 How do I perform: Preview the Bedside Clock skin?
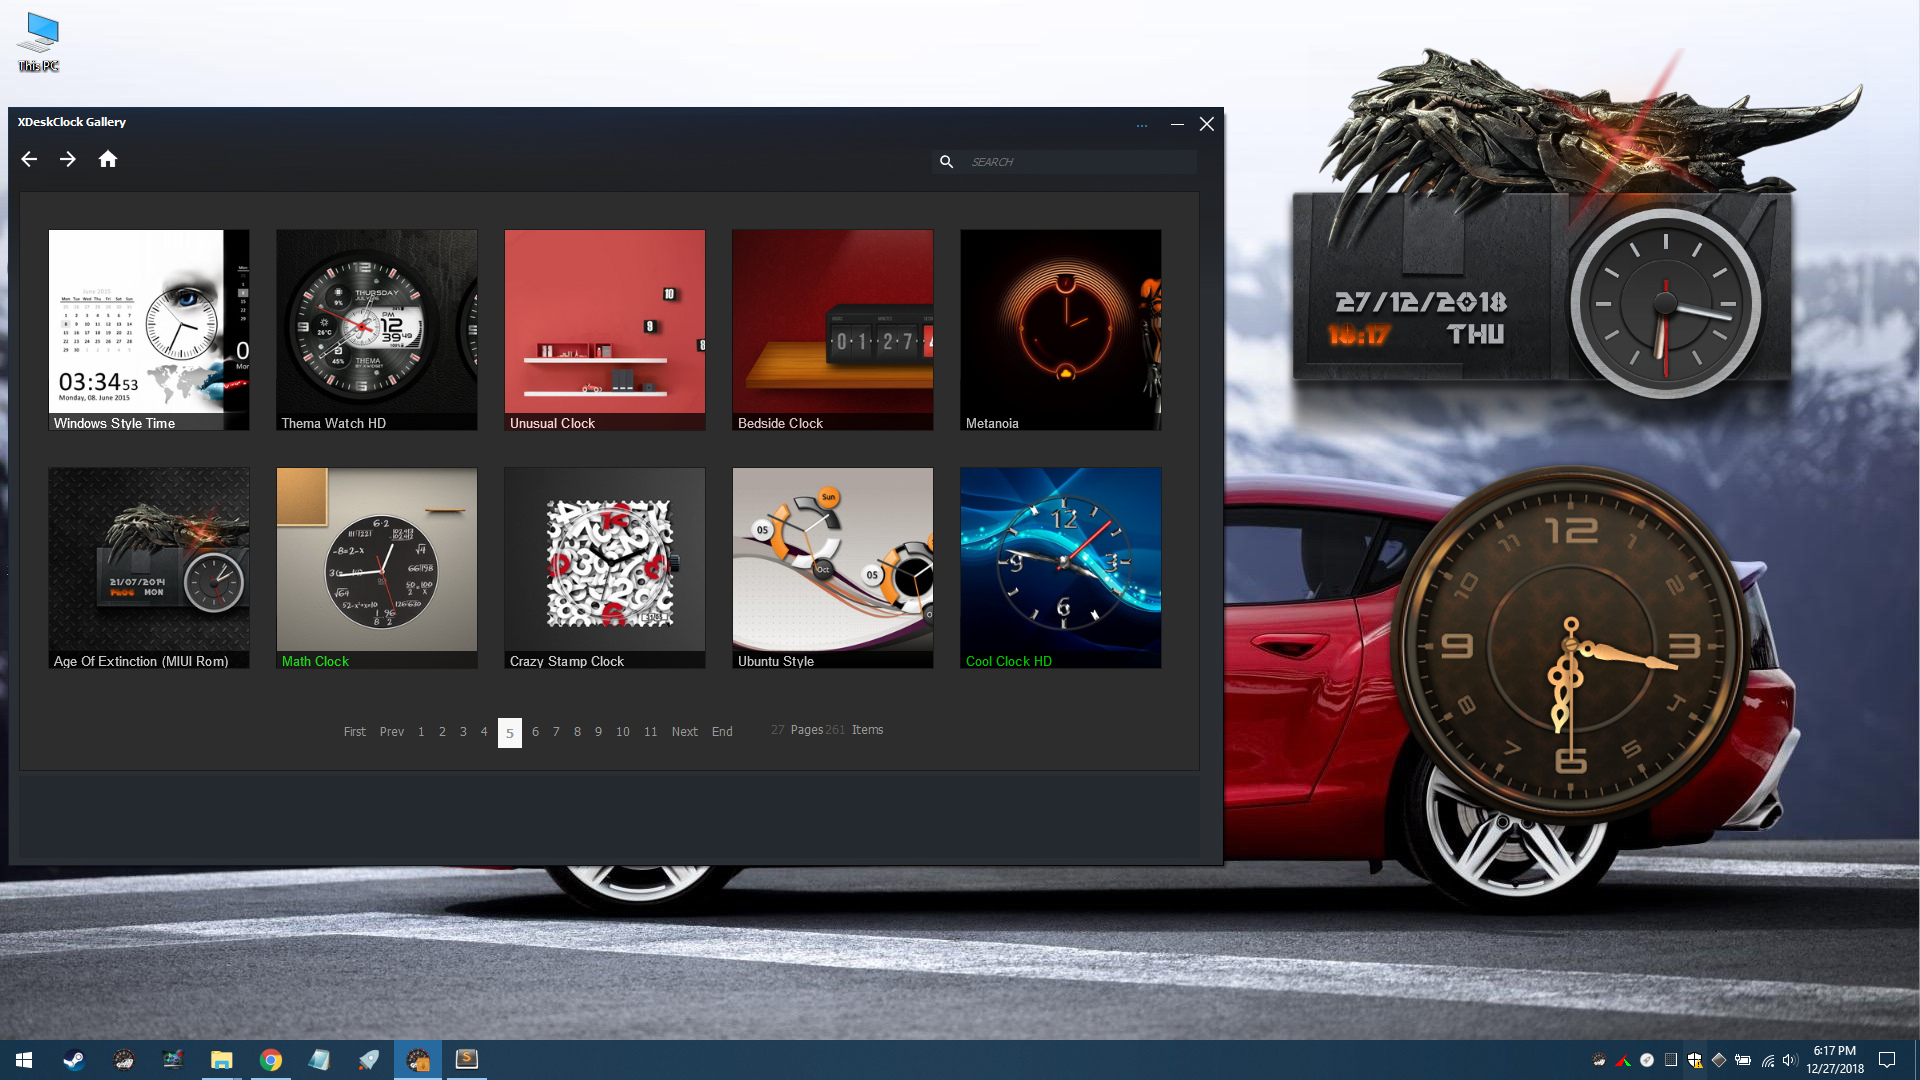pyautogui.click(x=832, y=330)
